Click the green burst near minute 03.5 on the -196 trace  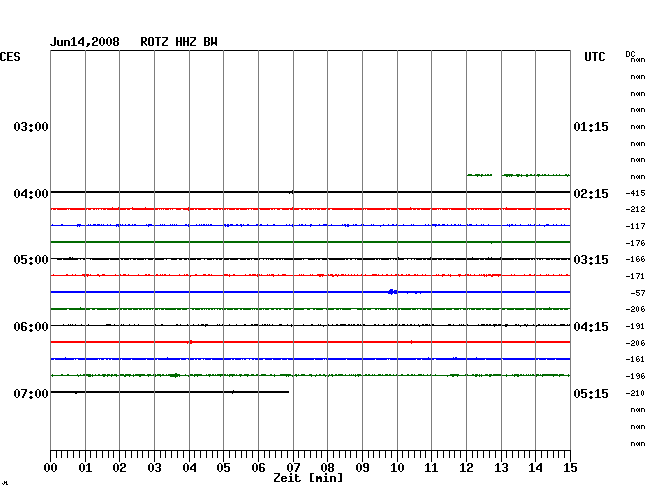pos(175,375)
